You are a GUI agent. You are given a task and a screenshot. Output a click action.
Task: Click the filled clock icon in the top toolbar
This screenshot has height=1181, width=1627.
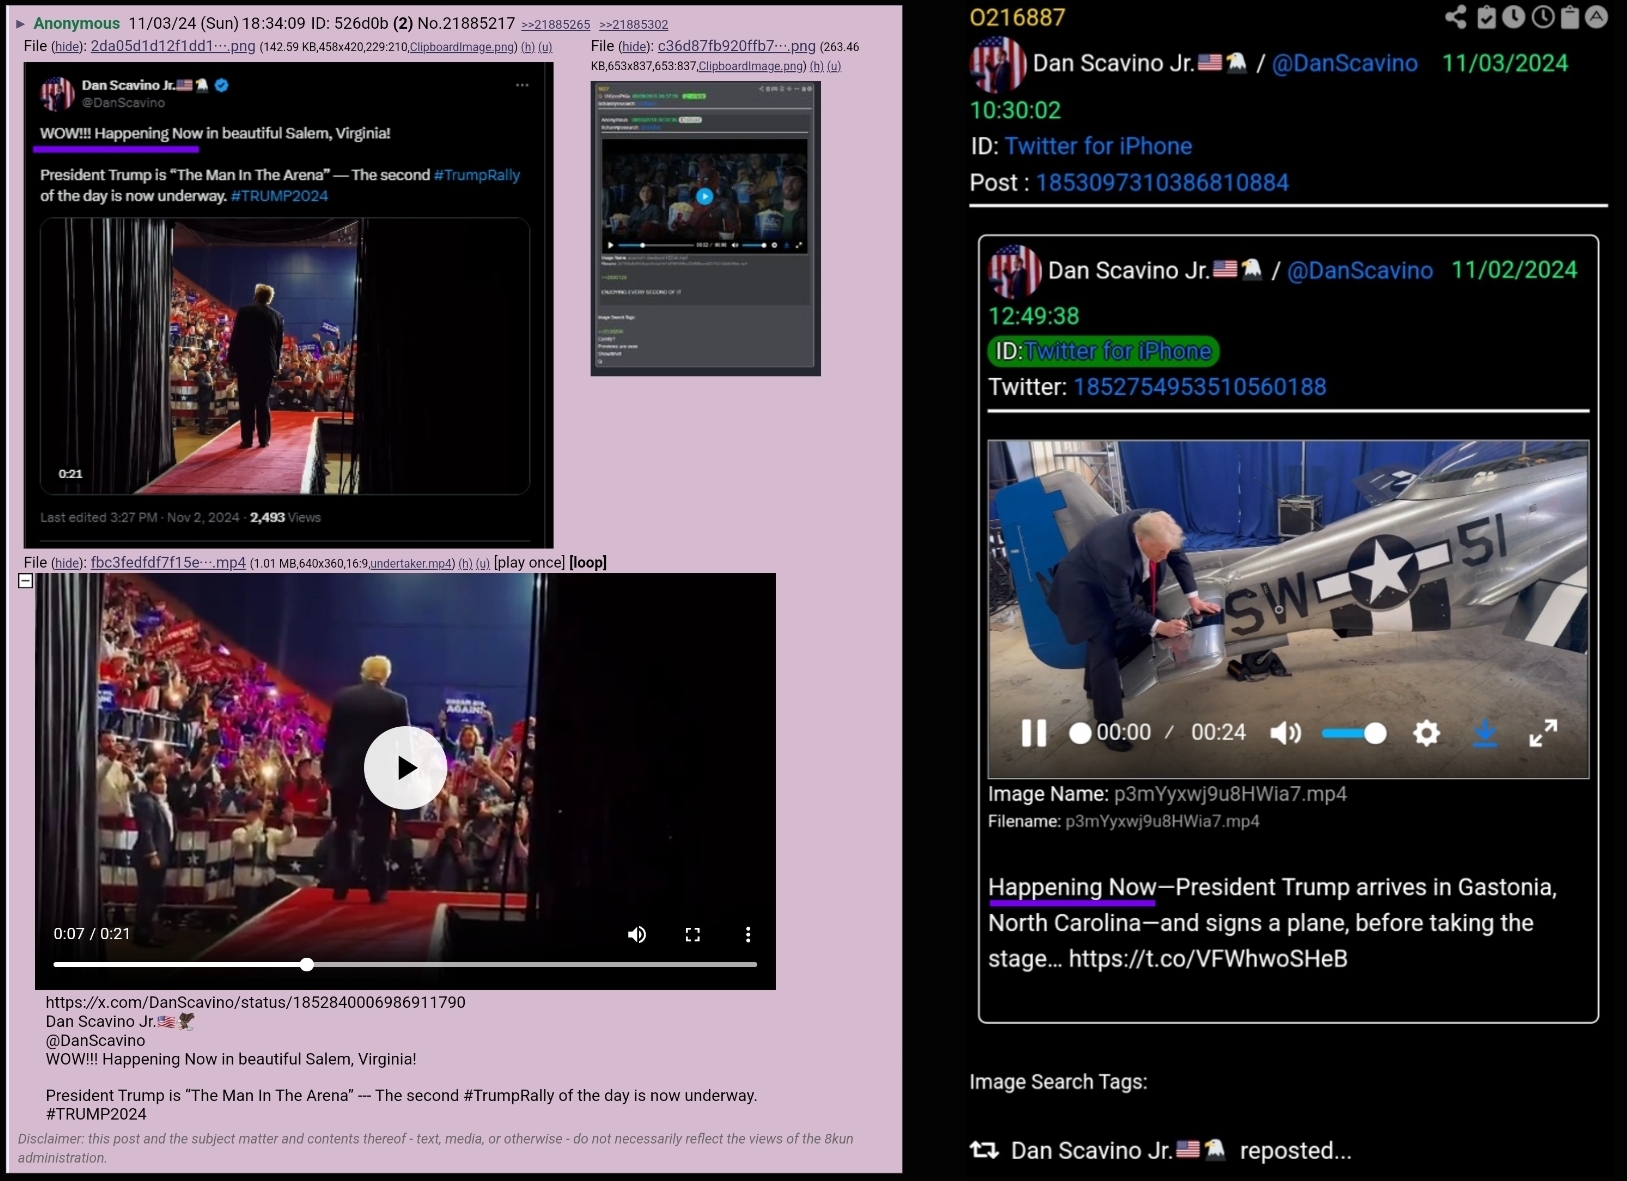click(x=1514, y=17)
